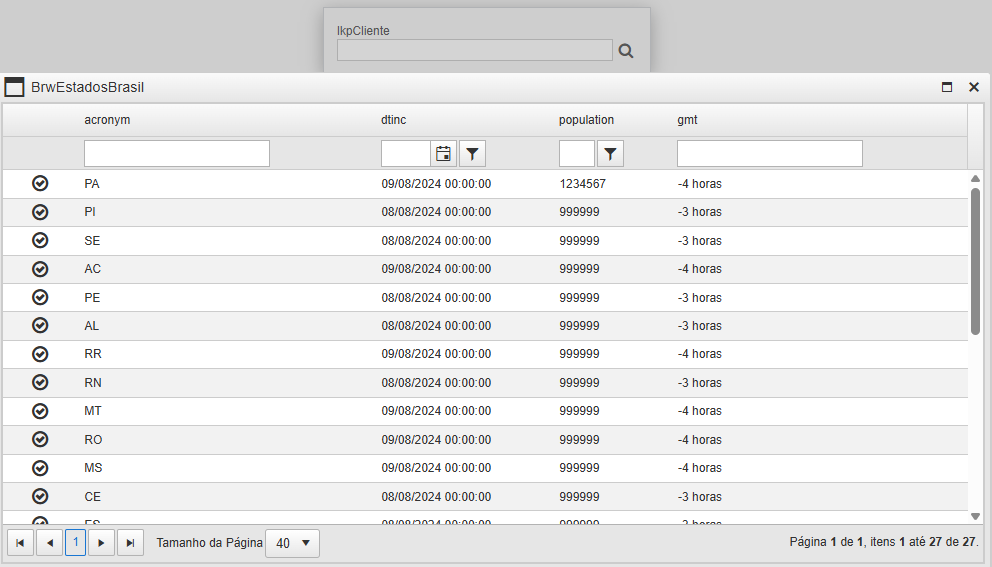Select the AC row check icon
The height and width of the screenshot is (567, 992).
coord(40,269)
